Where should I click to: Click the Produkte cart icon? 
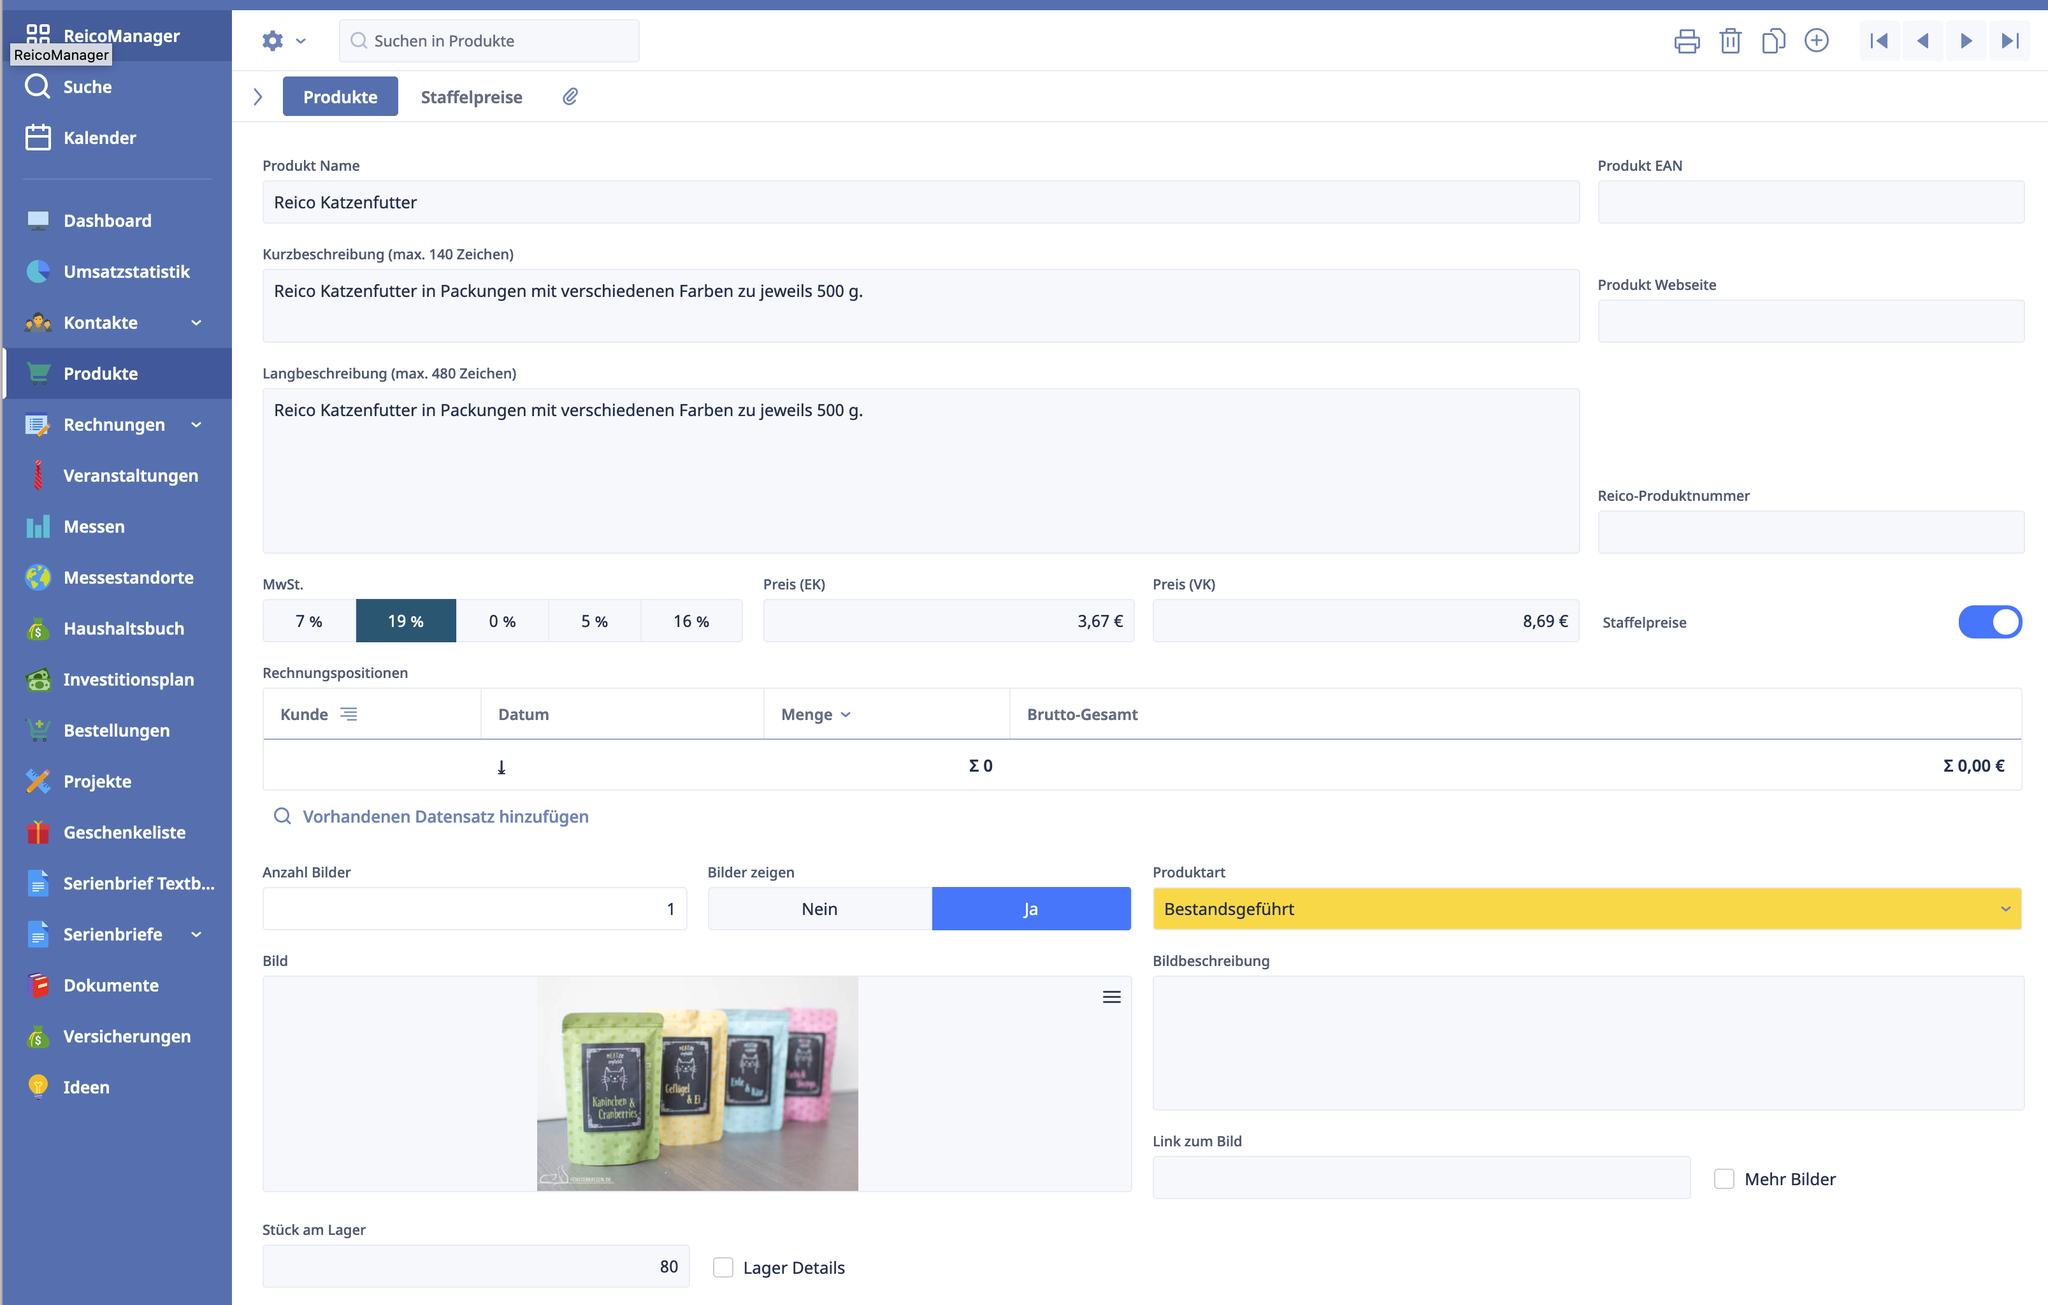point(38,373)
